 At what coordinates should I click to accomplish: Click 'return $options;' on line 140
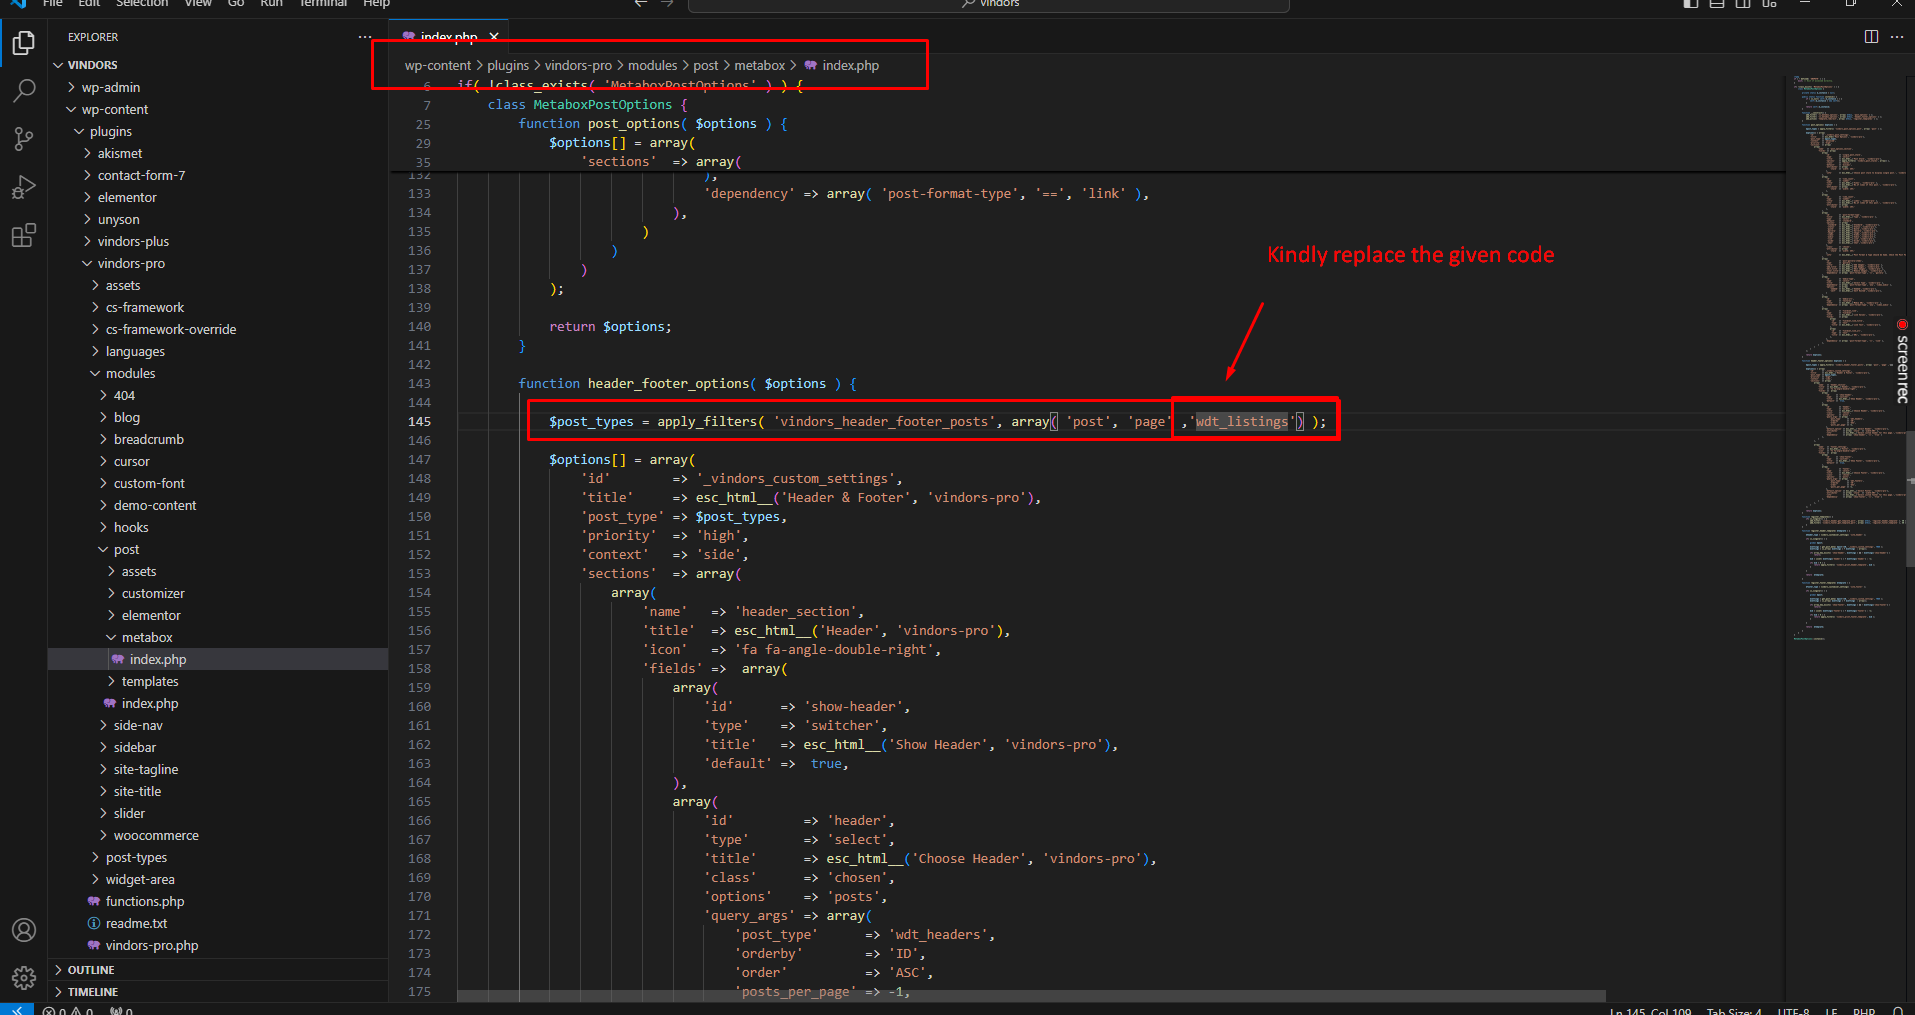[610, 327]
